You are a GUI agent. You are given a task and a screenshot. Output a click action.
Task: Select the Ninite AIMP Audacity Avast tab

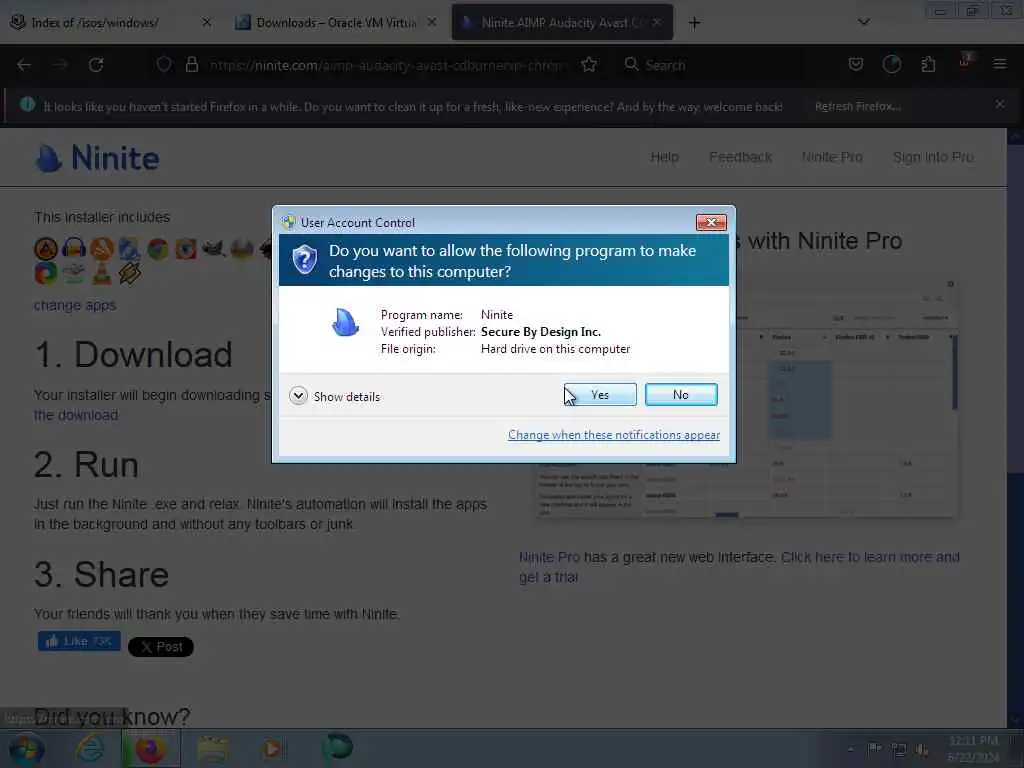tap(562, 22)
